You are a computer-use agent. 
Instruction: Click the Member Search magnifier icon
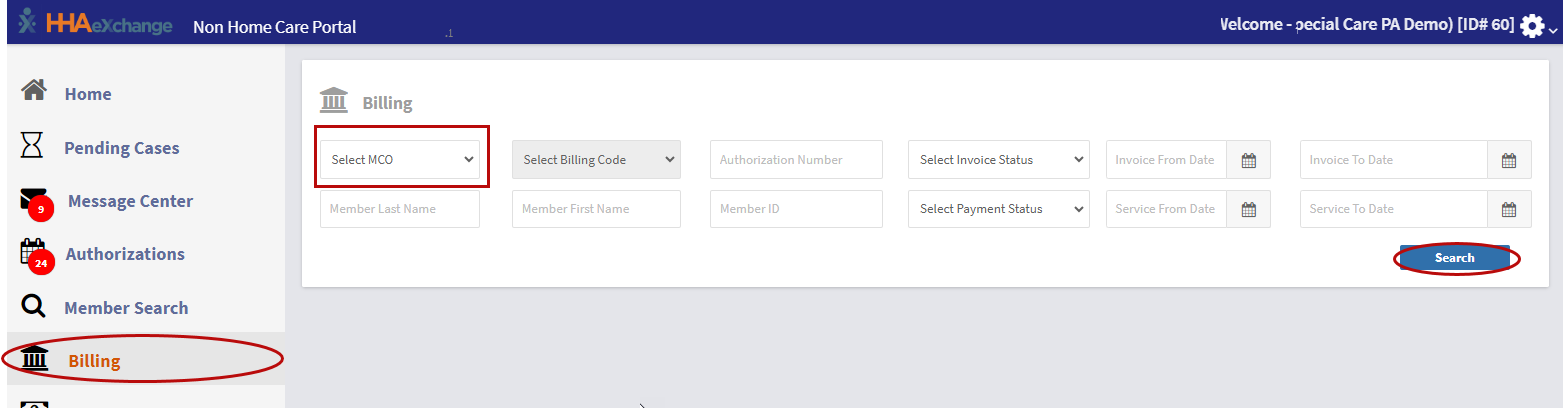33,306
